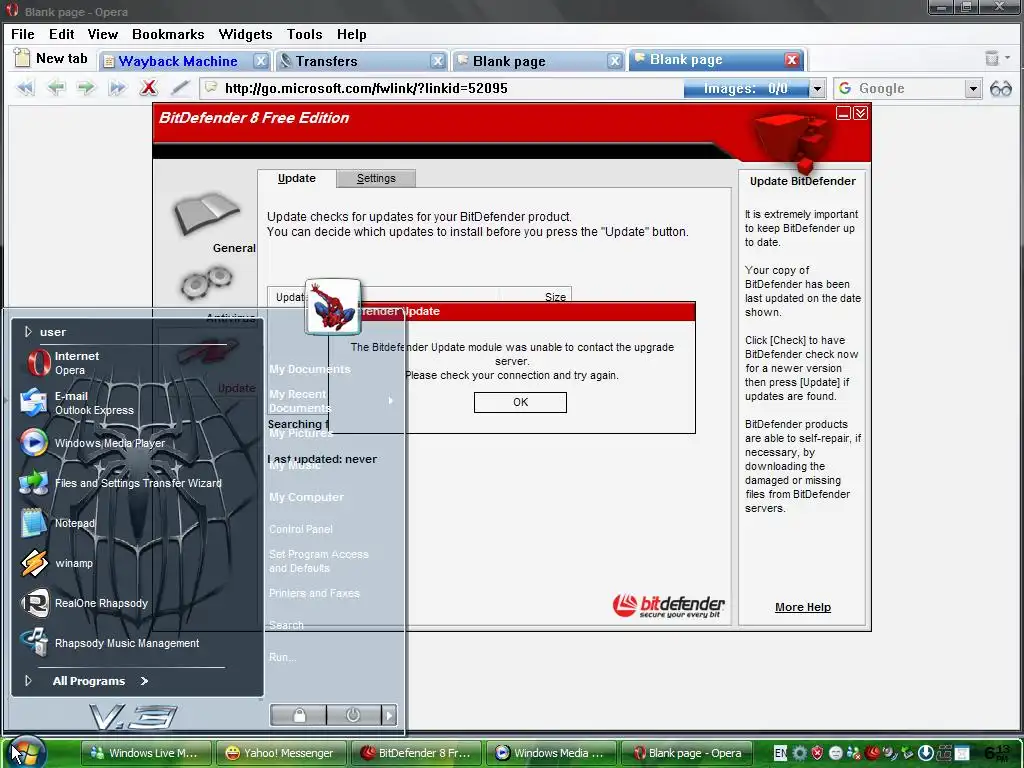Click the lock button in start menu

tap(298, 715)
